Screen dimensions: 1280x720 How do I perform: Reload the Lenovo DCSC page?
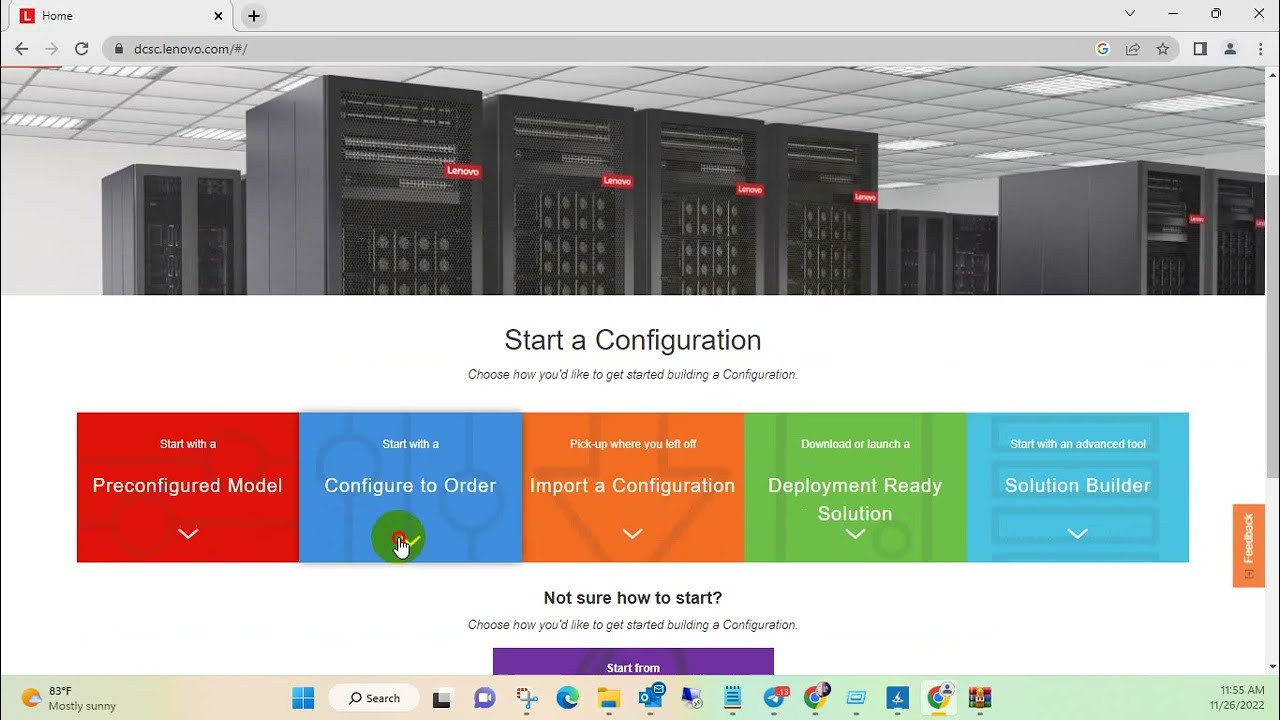[82, 48]
